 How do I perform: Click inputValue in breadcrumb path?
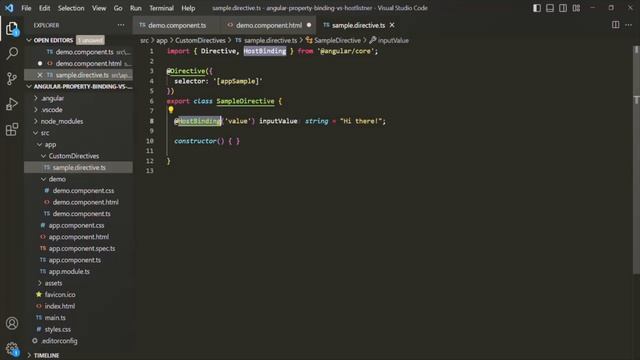click(x=393, y=40)
